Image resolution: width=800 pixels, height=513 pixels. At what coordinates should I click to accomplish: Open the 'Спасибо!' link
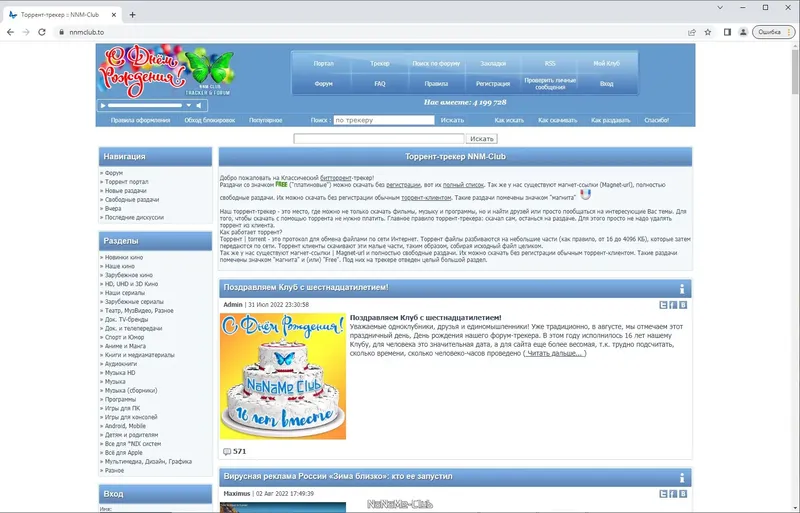tap(657, 120)
